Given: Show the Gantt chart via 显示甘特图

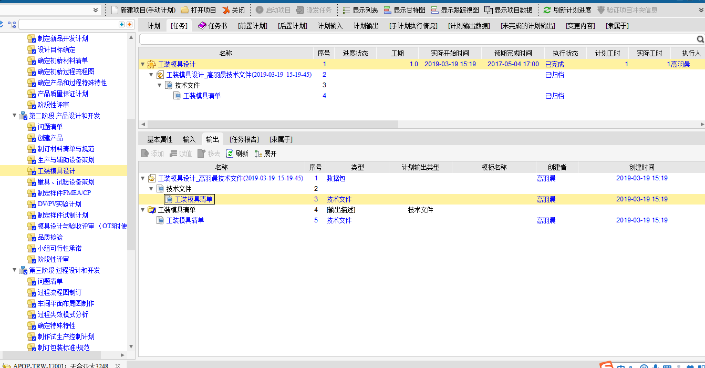Looking at the screenshot, I should click(x=404, y=10).
